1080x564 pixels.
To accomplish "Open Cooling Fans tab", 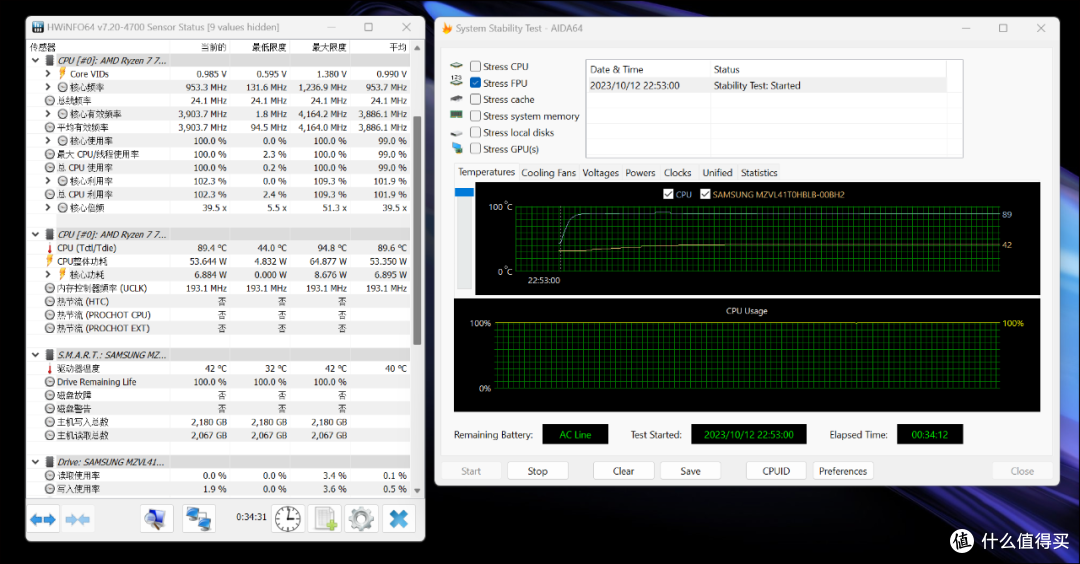I will [548, 173].
